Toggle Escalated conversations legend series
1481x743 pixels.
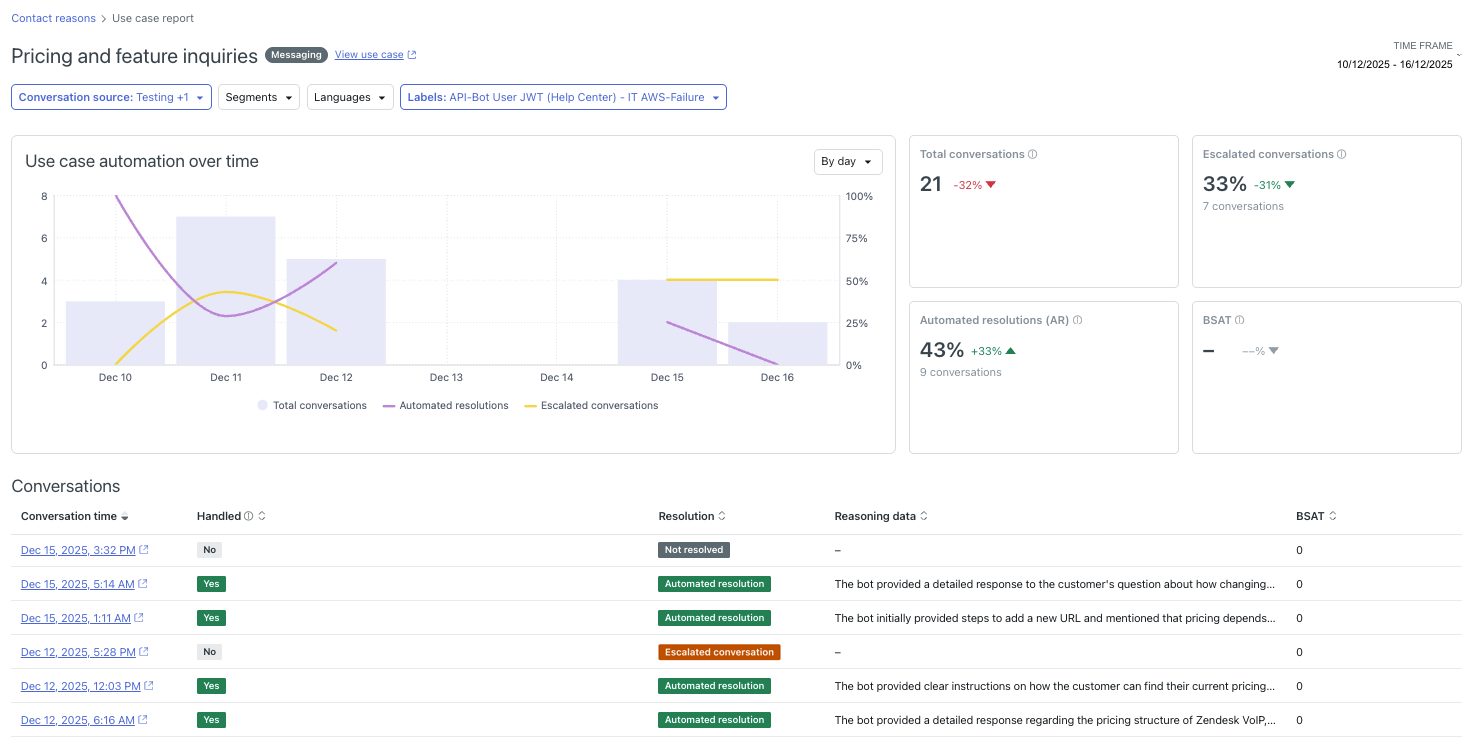(590, 406)
